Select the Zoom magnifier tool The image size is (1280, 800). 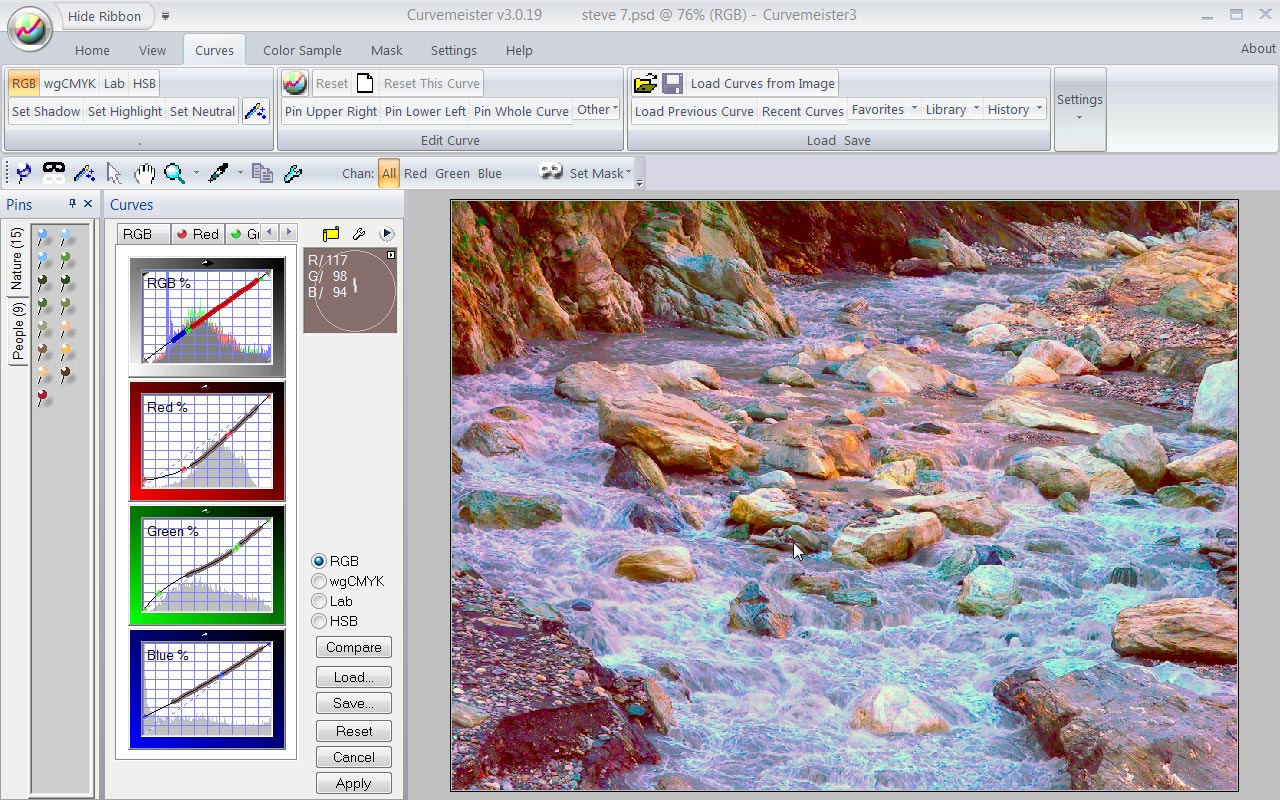pyautogui.click(x=175, y=173)
